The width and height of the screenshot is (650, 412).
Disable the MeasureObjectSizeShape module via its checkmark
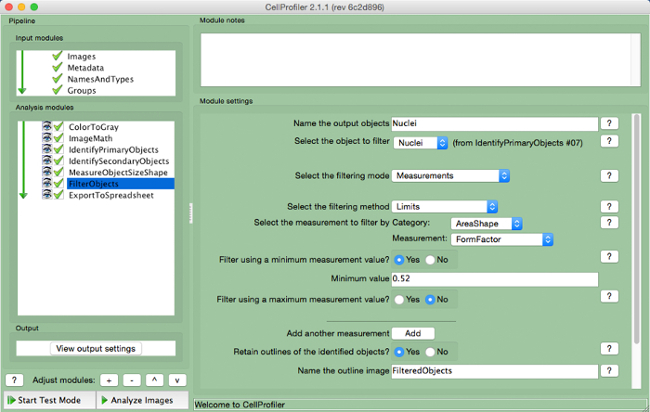click(58, 172)
